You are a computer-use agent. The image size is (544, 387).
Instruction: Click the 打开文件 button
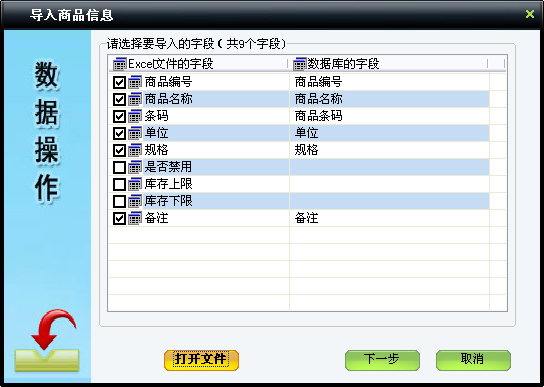tap(201, 360)
